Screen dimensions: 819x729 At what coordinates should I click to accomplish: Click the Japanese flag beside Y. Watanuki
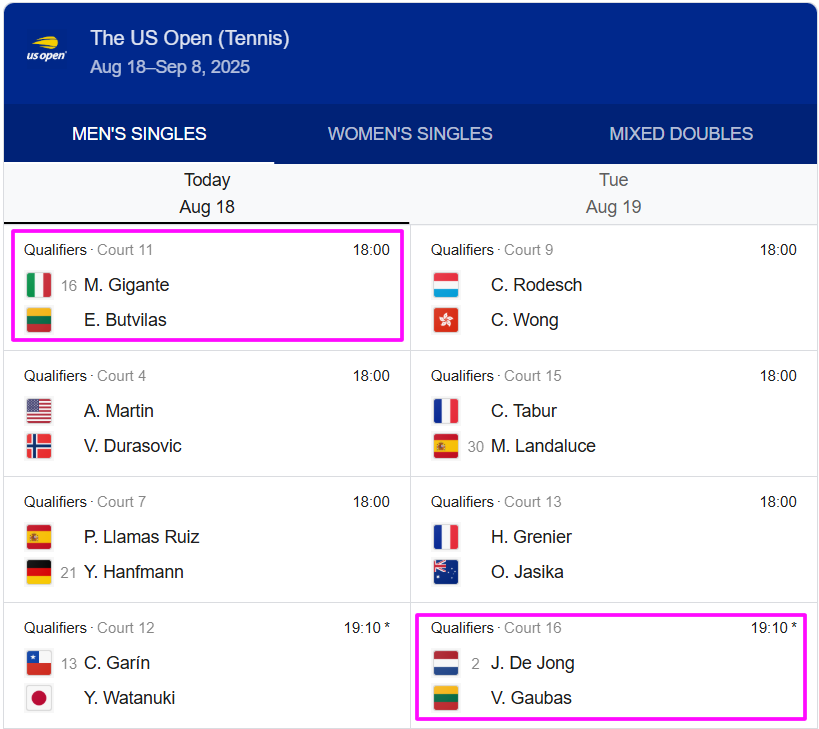click(39, 698)
